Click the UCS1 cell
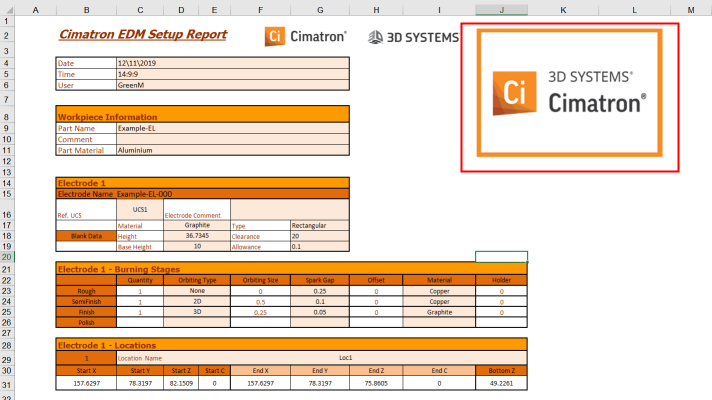This screenshot has height=400, width=712. click(140, 210)
